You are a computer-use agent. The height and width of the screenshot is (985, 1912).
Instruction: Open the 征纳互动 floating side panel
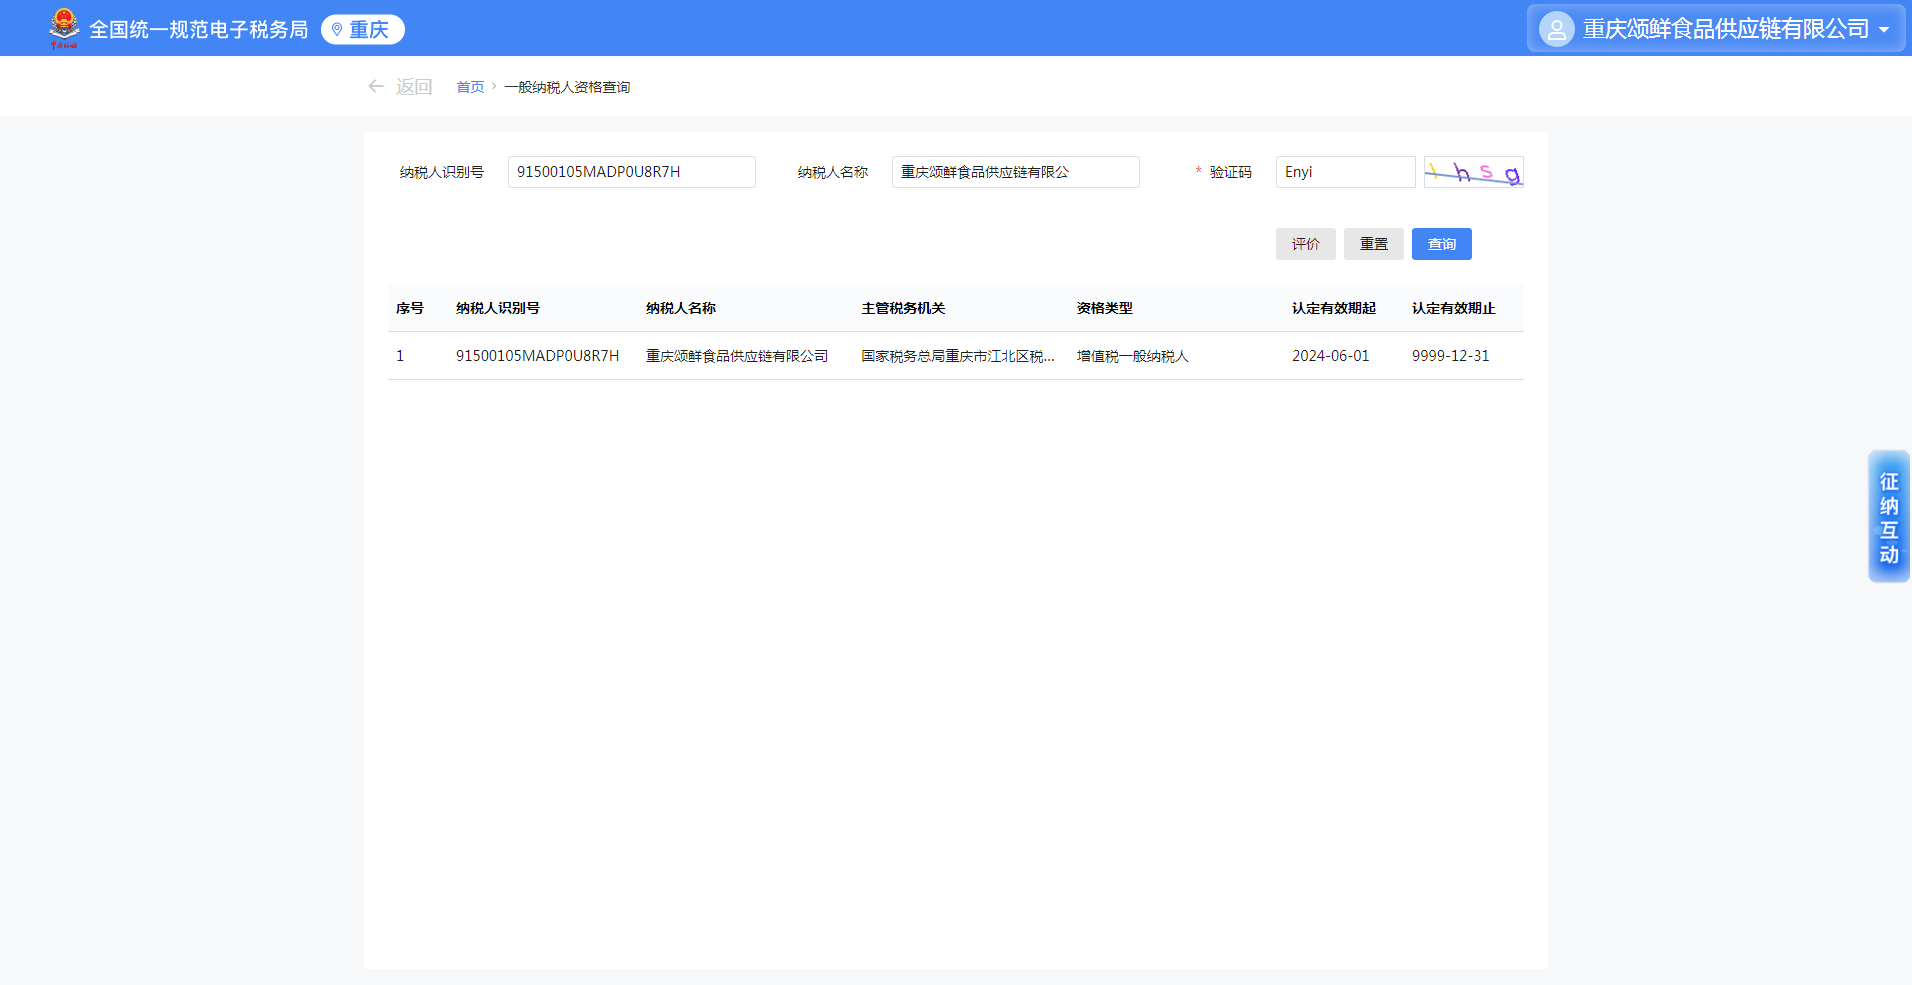(x=1888, y=517)
